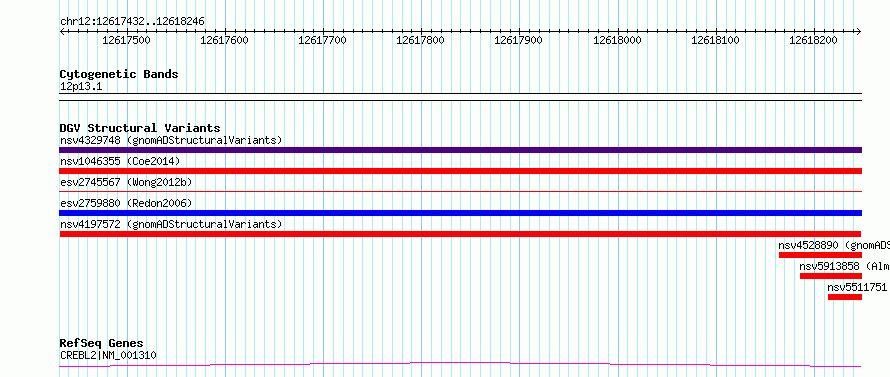Screen dimensions: 890x377
Task: Select the esv2759880 (Redon2006) blue bar
Action: point(460,213)
